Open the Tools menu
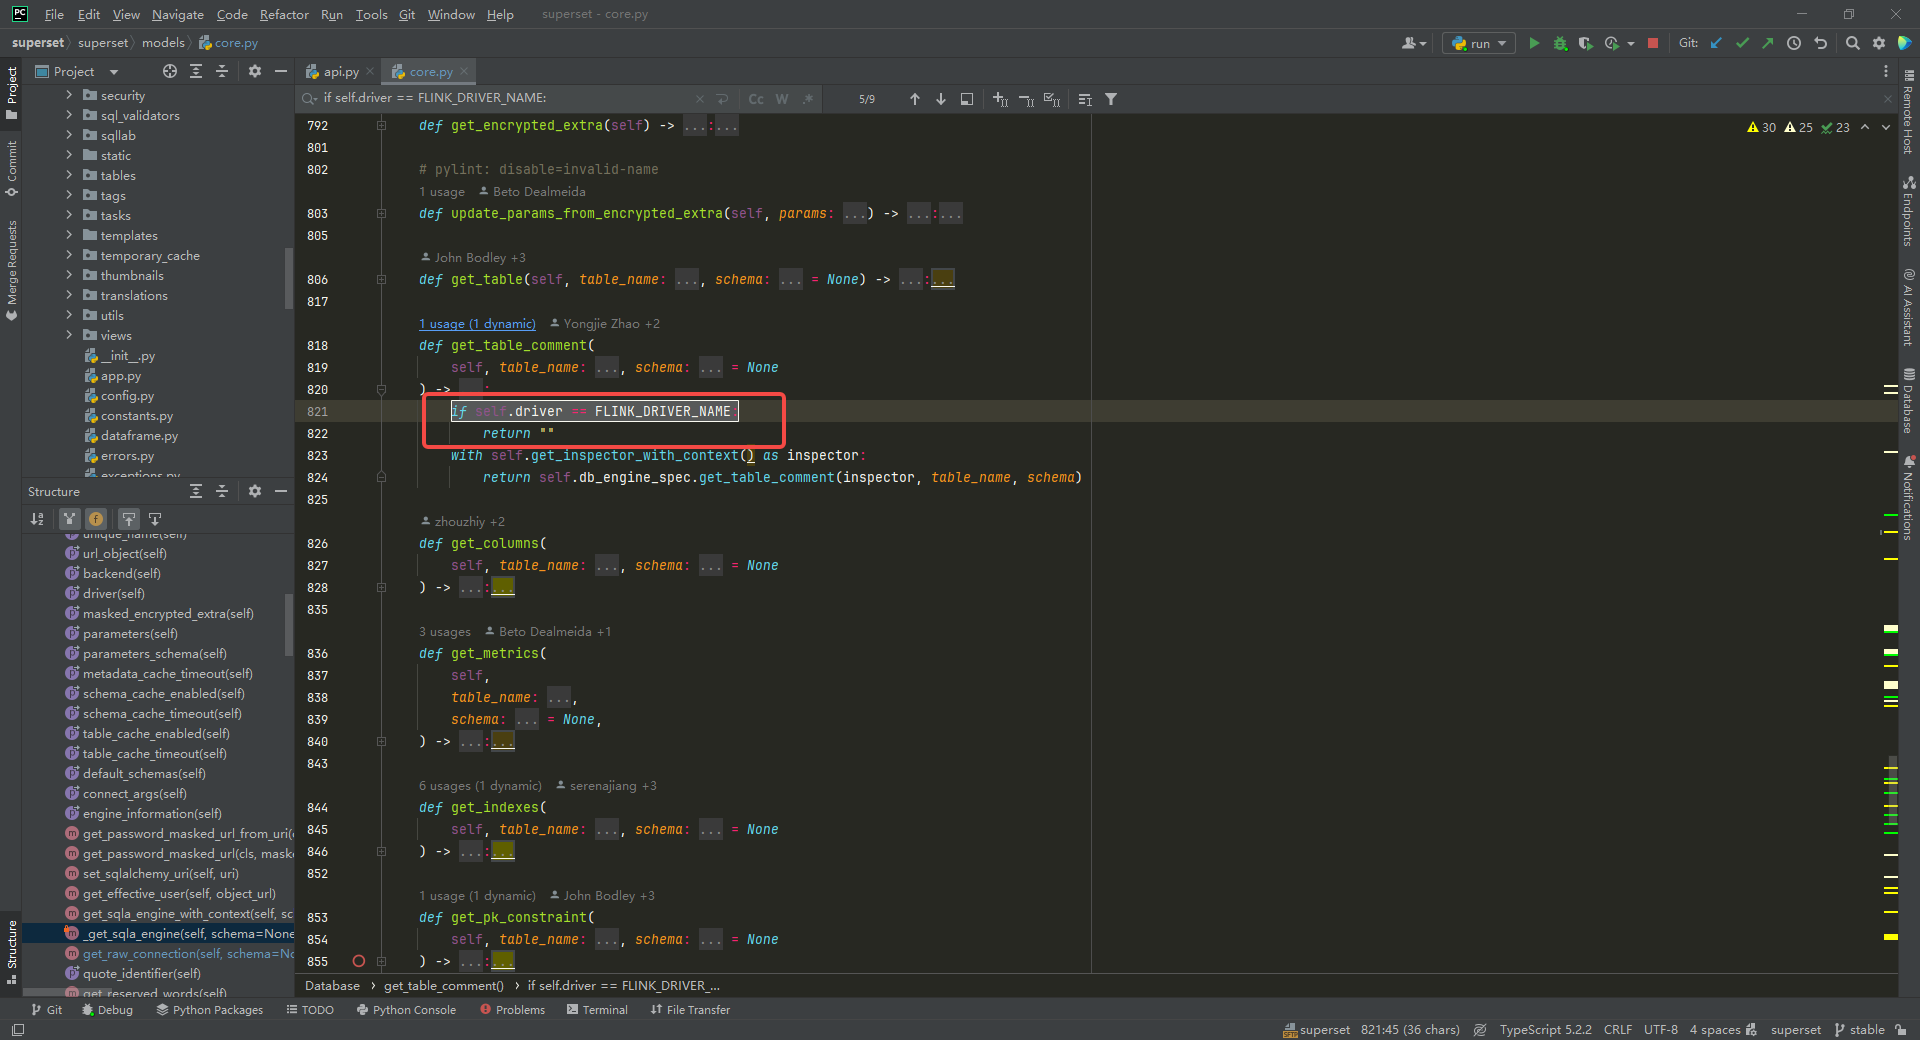Image resolution: width=1920 pixels, height=1040 pixels. (x=371, y=14)
